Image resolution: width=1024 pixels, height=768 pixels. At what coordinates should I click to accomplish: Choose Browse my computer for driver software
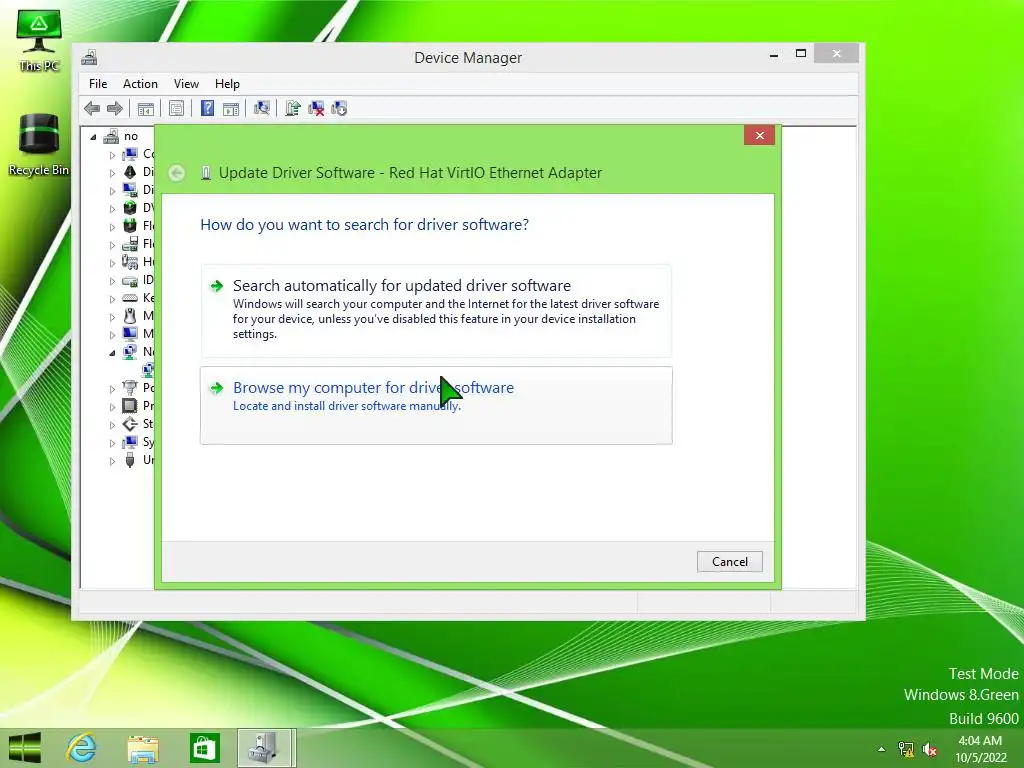pos(436,406)
